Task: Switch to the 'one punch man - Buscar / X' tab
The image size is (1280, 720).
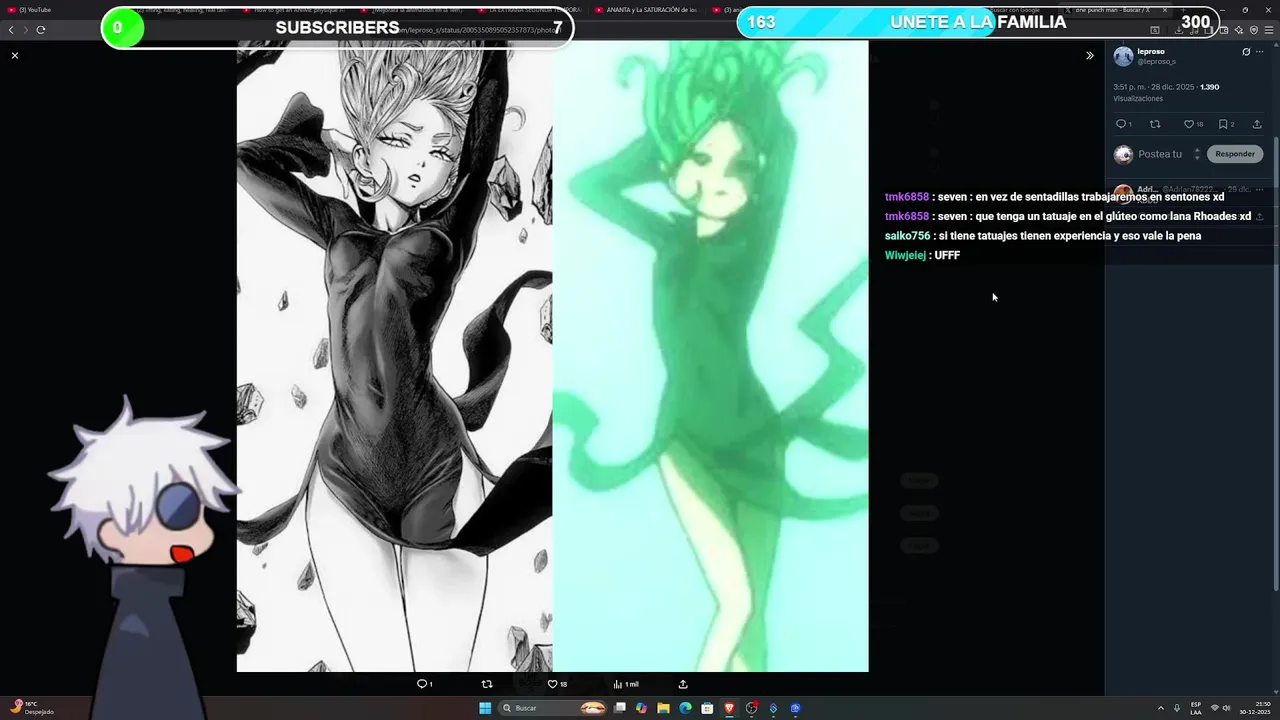Action: (x=1114, y=10)
